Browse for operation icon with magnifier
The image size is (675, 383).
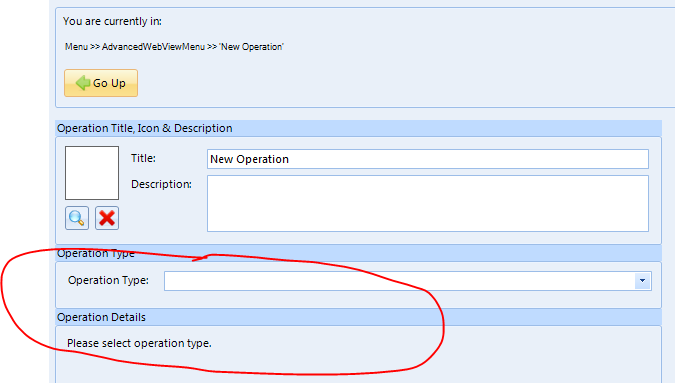77,218
